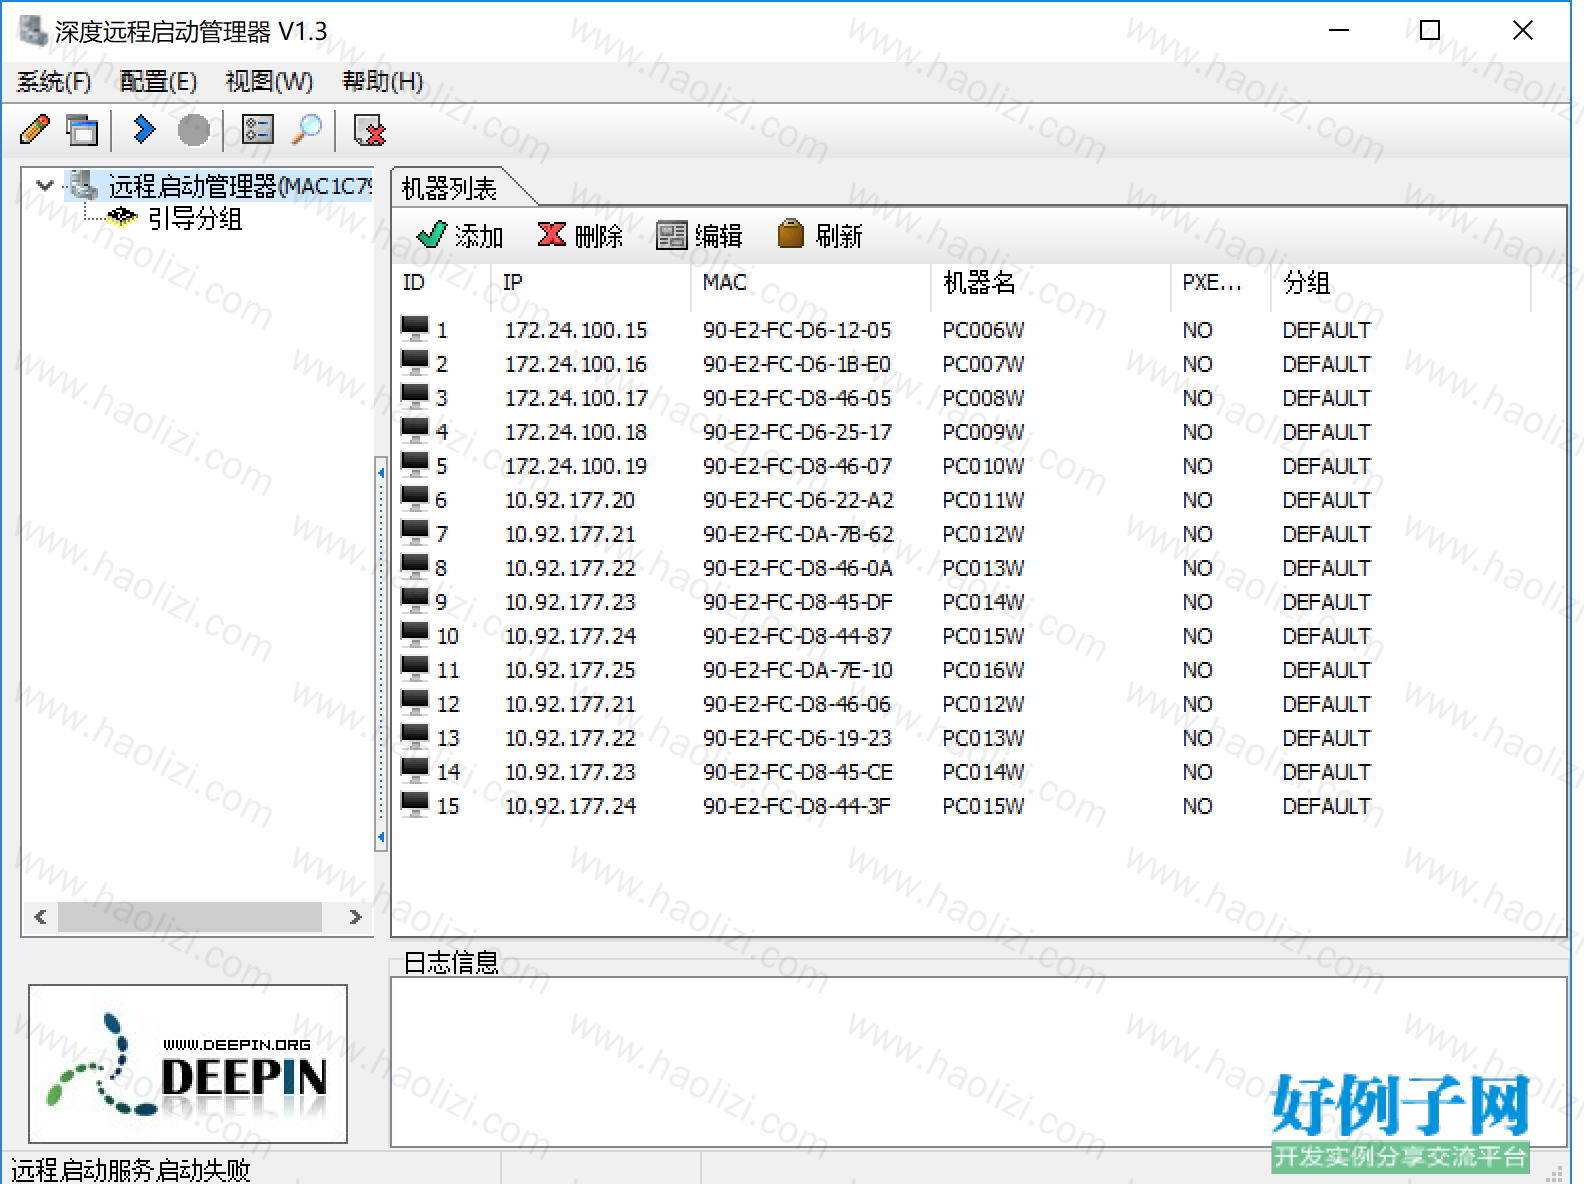Click computer icon of row ID 3
The height and width of the screenshot is (1184, 1584).
pyautogui.click(x=415, y=396)
